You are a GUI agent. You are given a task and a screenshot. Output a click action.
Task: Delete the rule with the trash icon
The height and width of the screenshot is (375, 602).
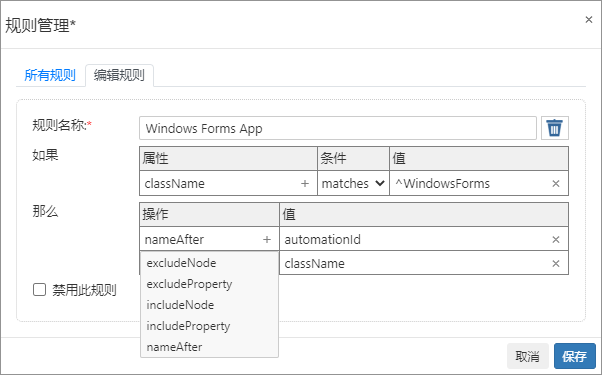pyautogui.click(x=554, y=128)
